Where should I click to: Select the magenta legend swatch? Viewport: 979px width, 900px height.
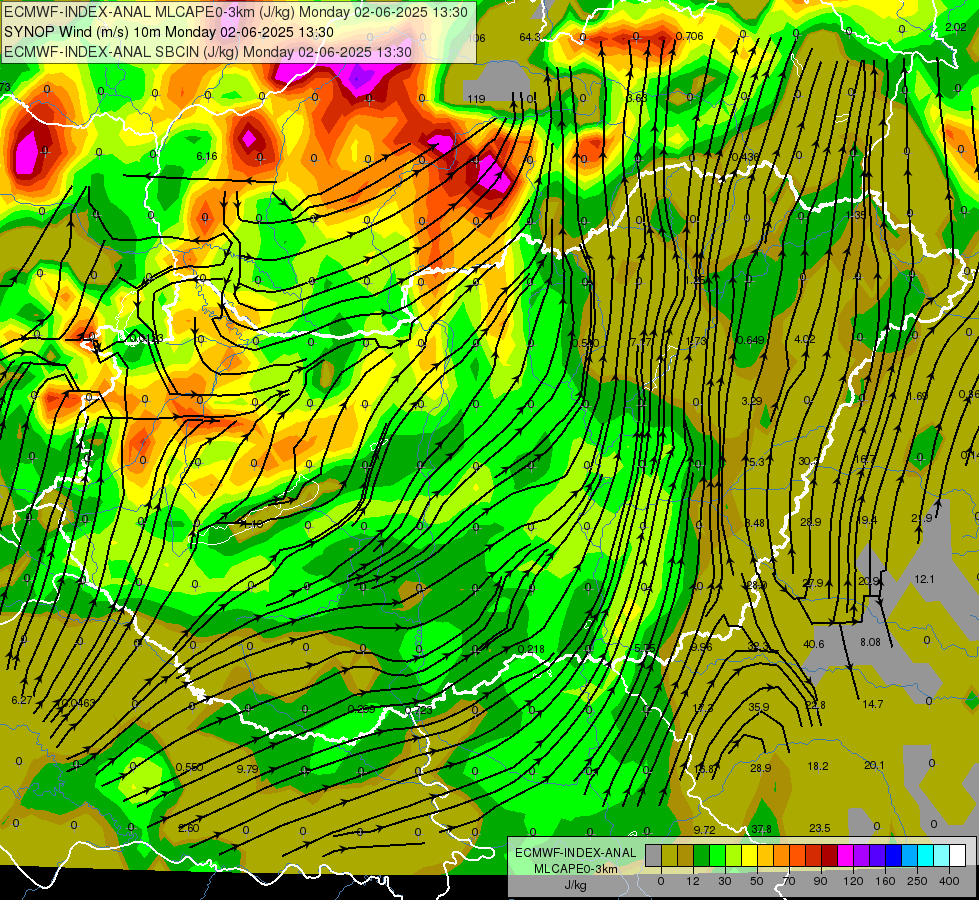point(845,856)
